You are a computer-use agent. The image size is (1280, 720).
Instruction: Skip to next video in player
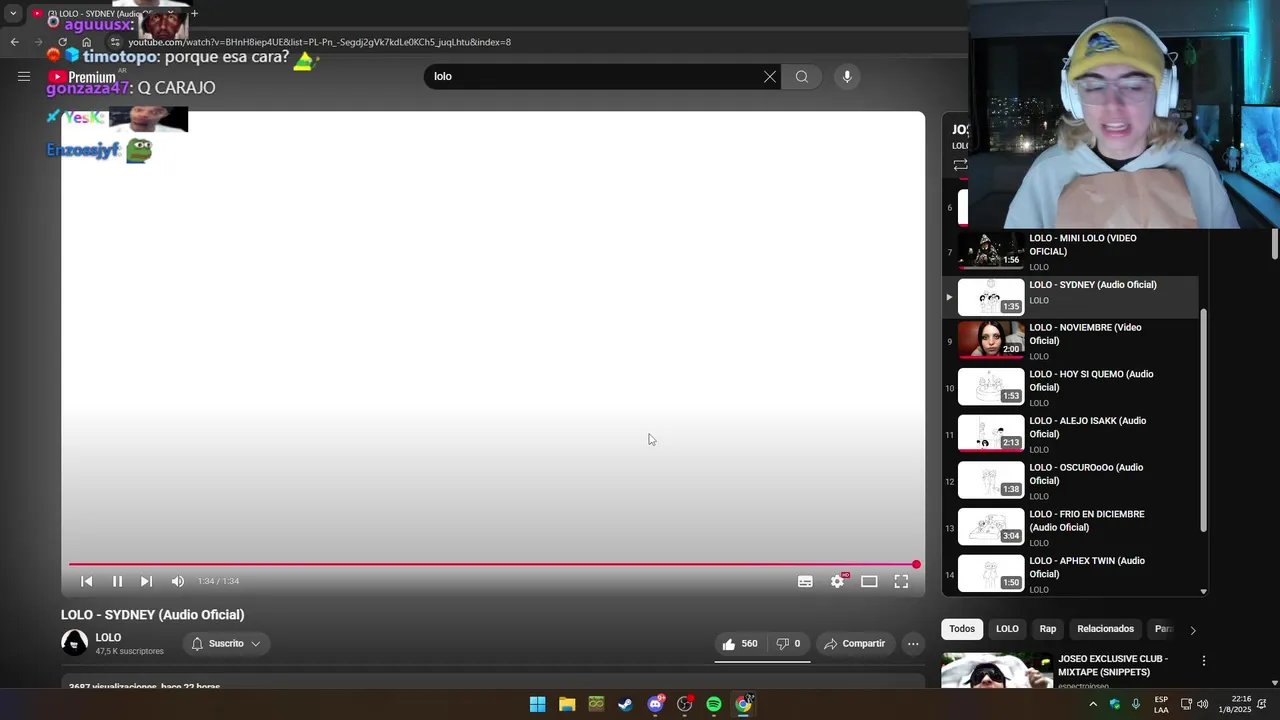(146, 581)
